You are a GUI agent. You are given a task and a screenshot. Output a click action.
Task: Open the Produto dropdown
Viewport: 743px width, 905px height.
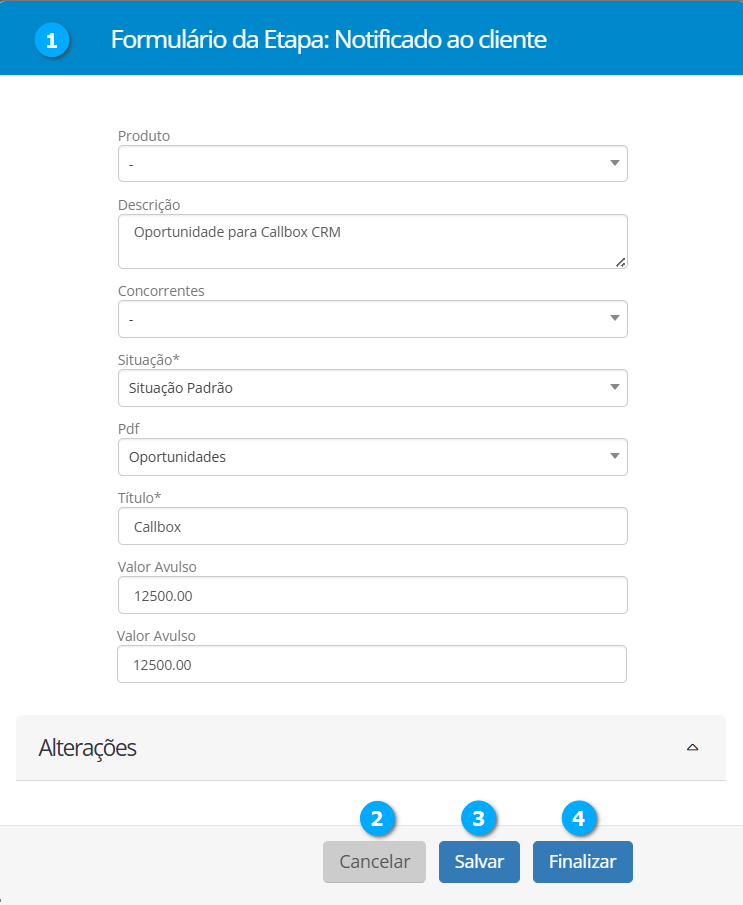click(x=372, y=164)
